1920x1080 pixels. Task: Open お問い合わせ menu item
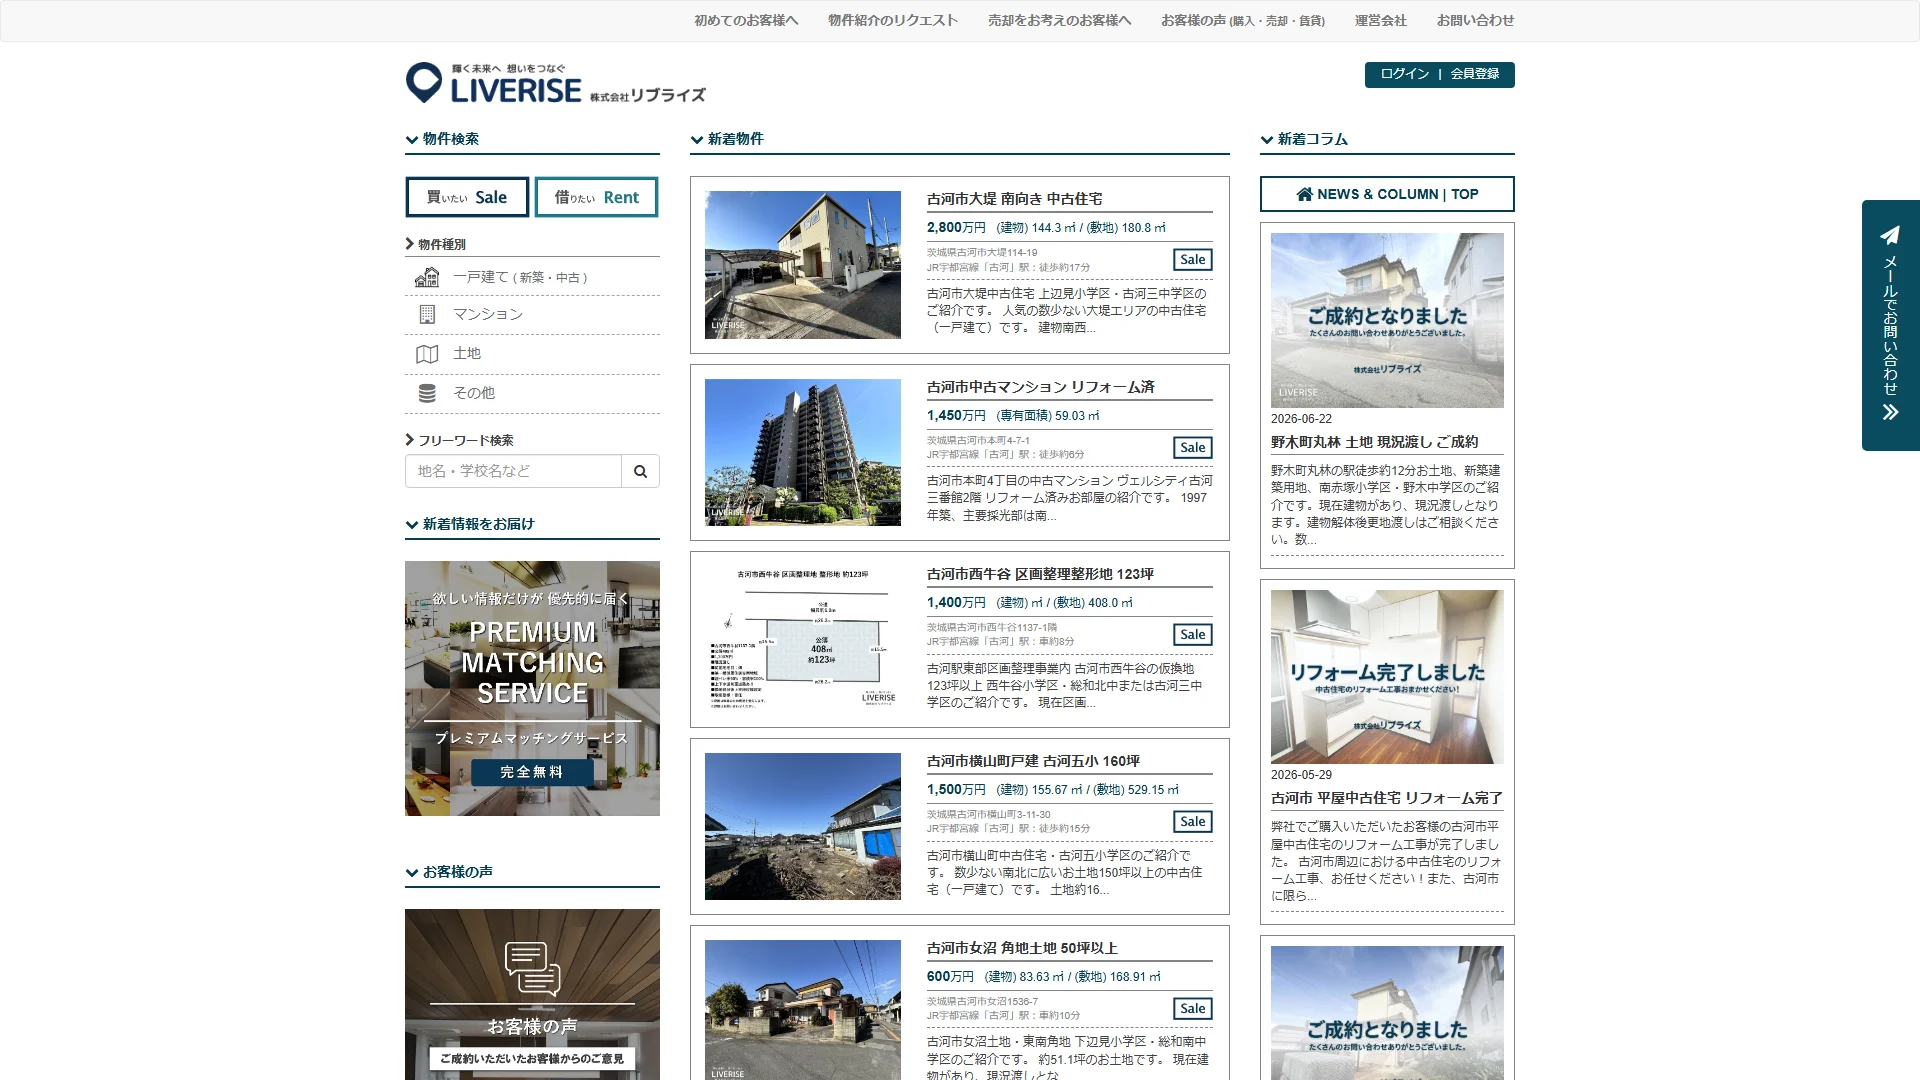point(1476,20)
